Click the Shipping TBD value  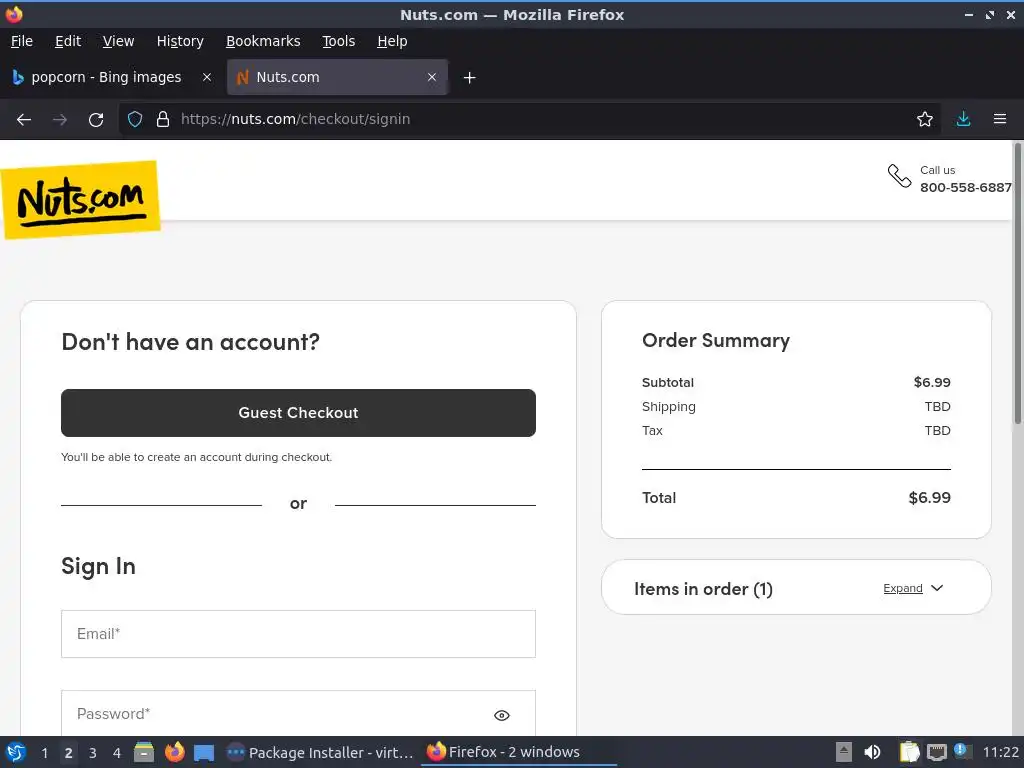click(937, 406)
